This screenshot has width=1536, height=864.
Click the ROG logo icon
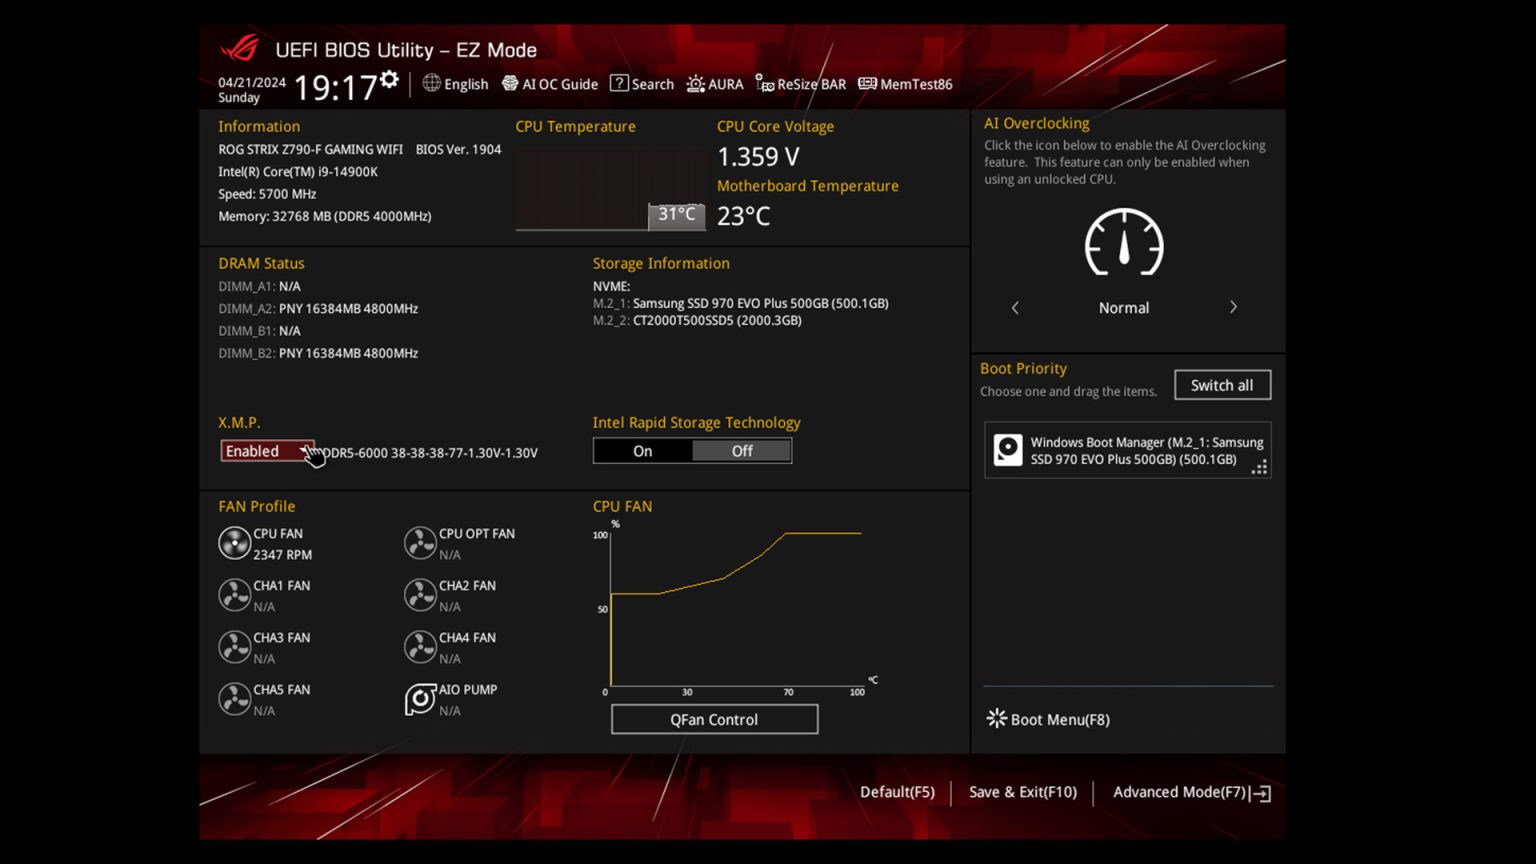point(240,48)
